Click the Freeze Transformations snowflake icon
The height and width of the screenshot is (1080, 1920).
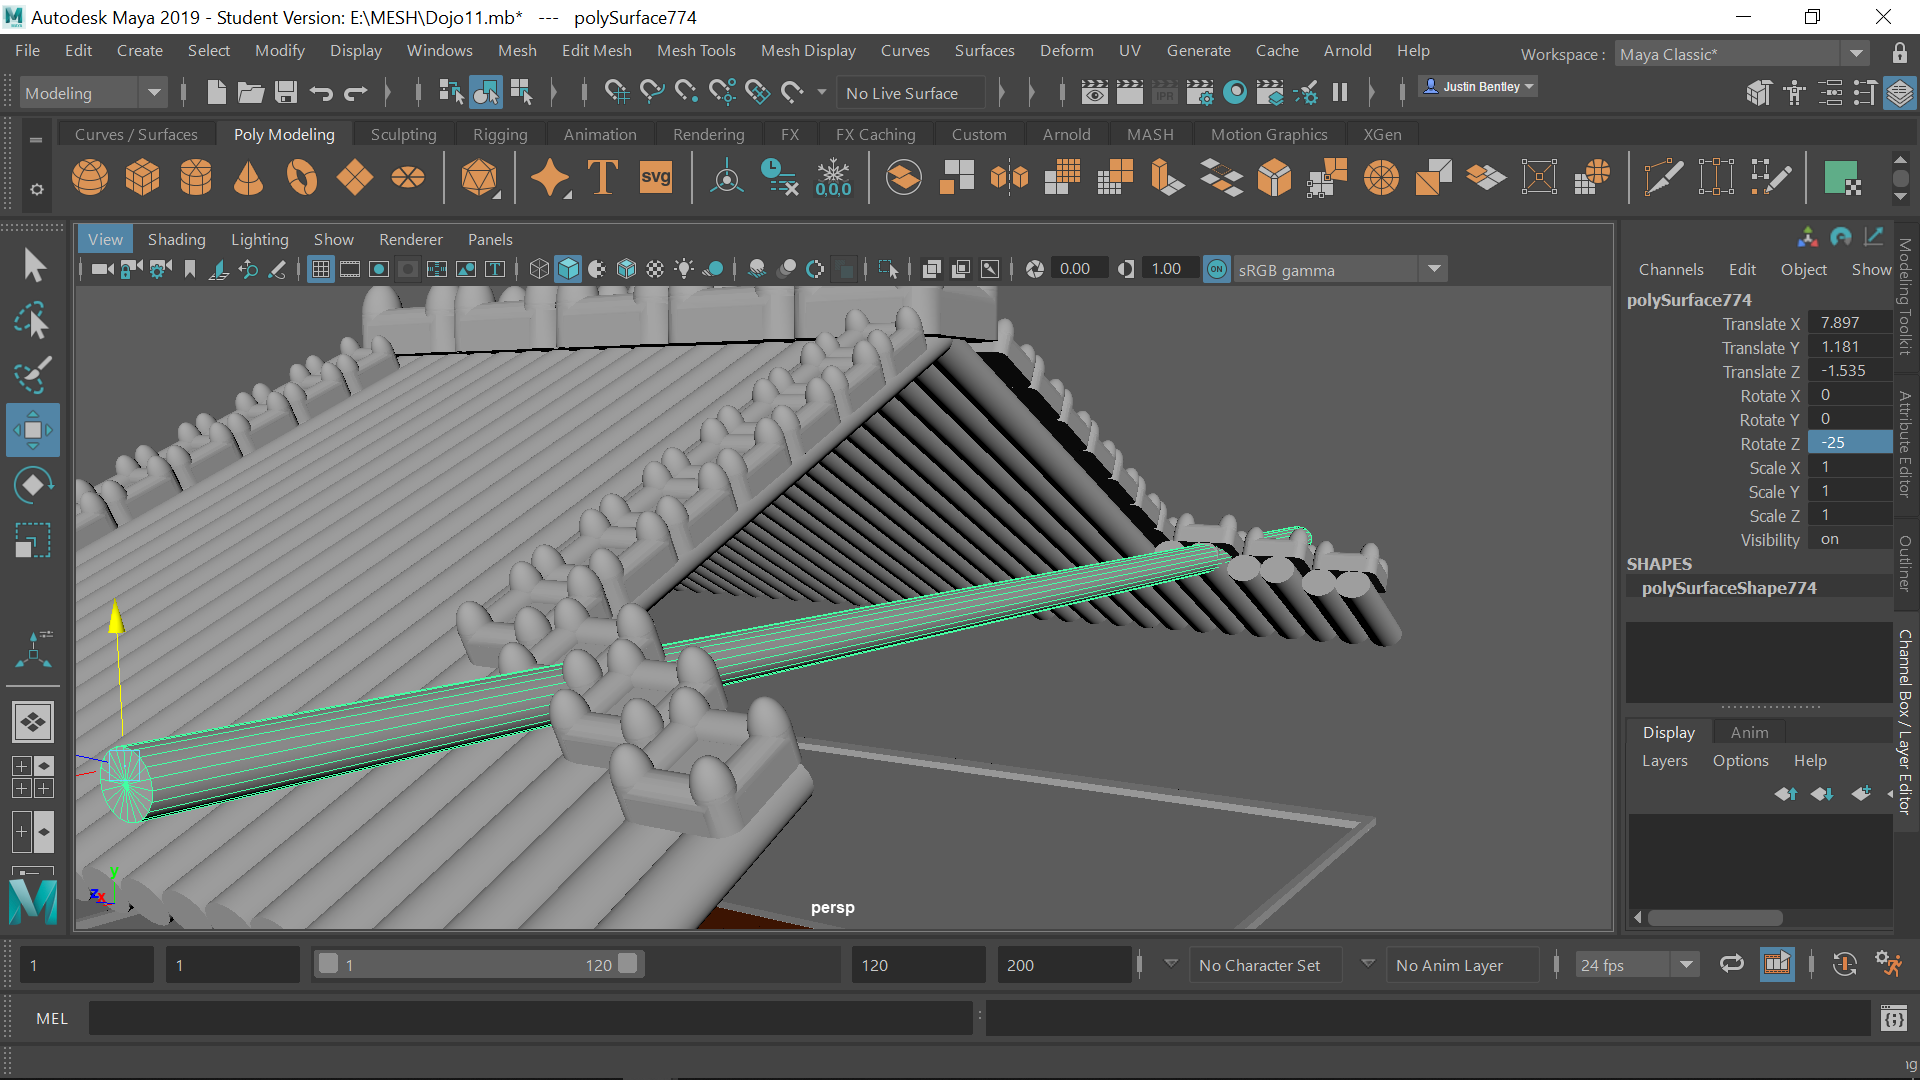point(833,178)
